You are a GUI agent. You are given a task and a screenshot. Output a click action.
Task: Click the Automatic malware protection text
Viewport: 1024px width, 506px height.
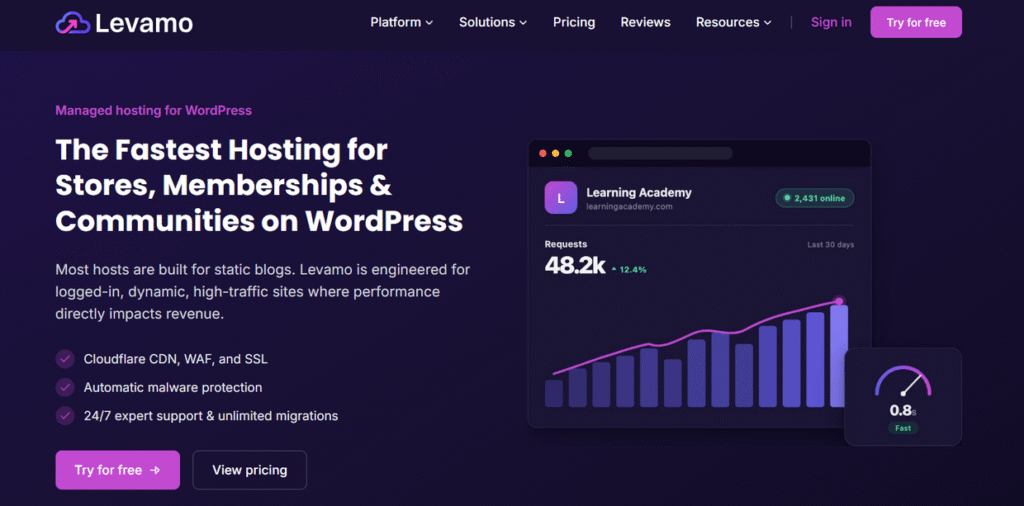[x=173, y=387]
